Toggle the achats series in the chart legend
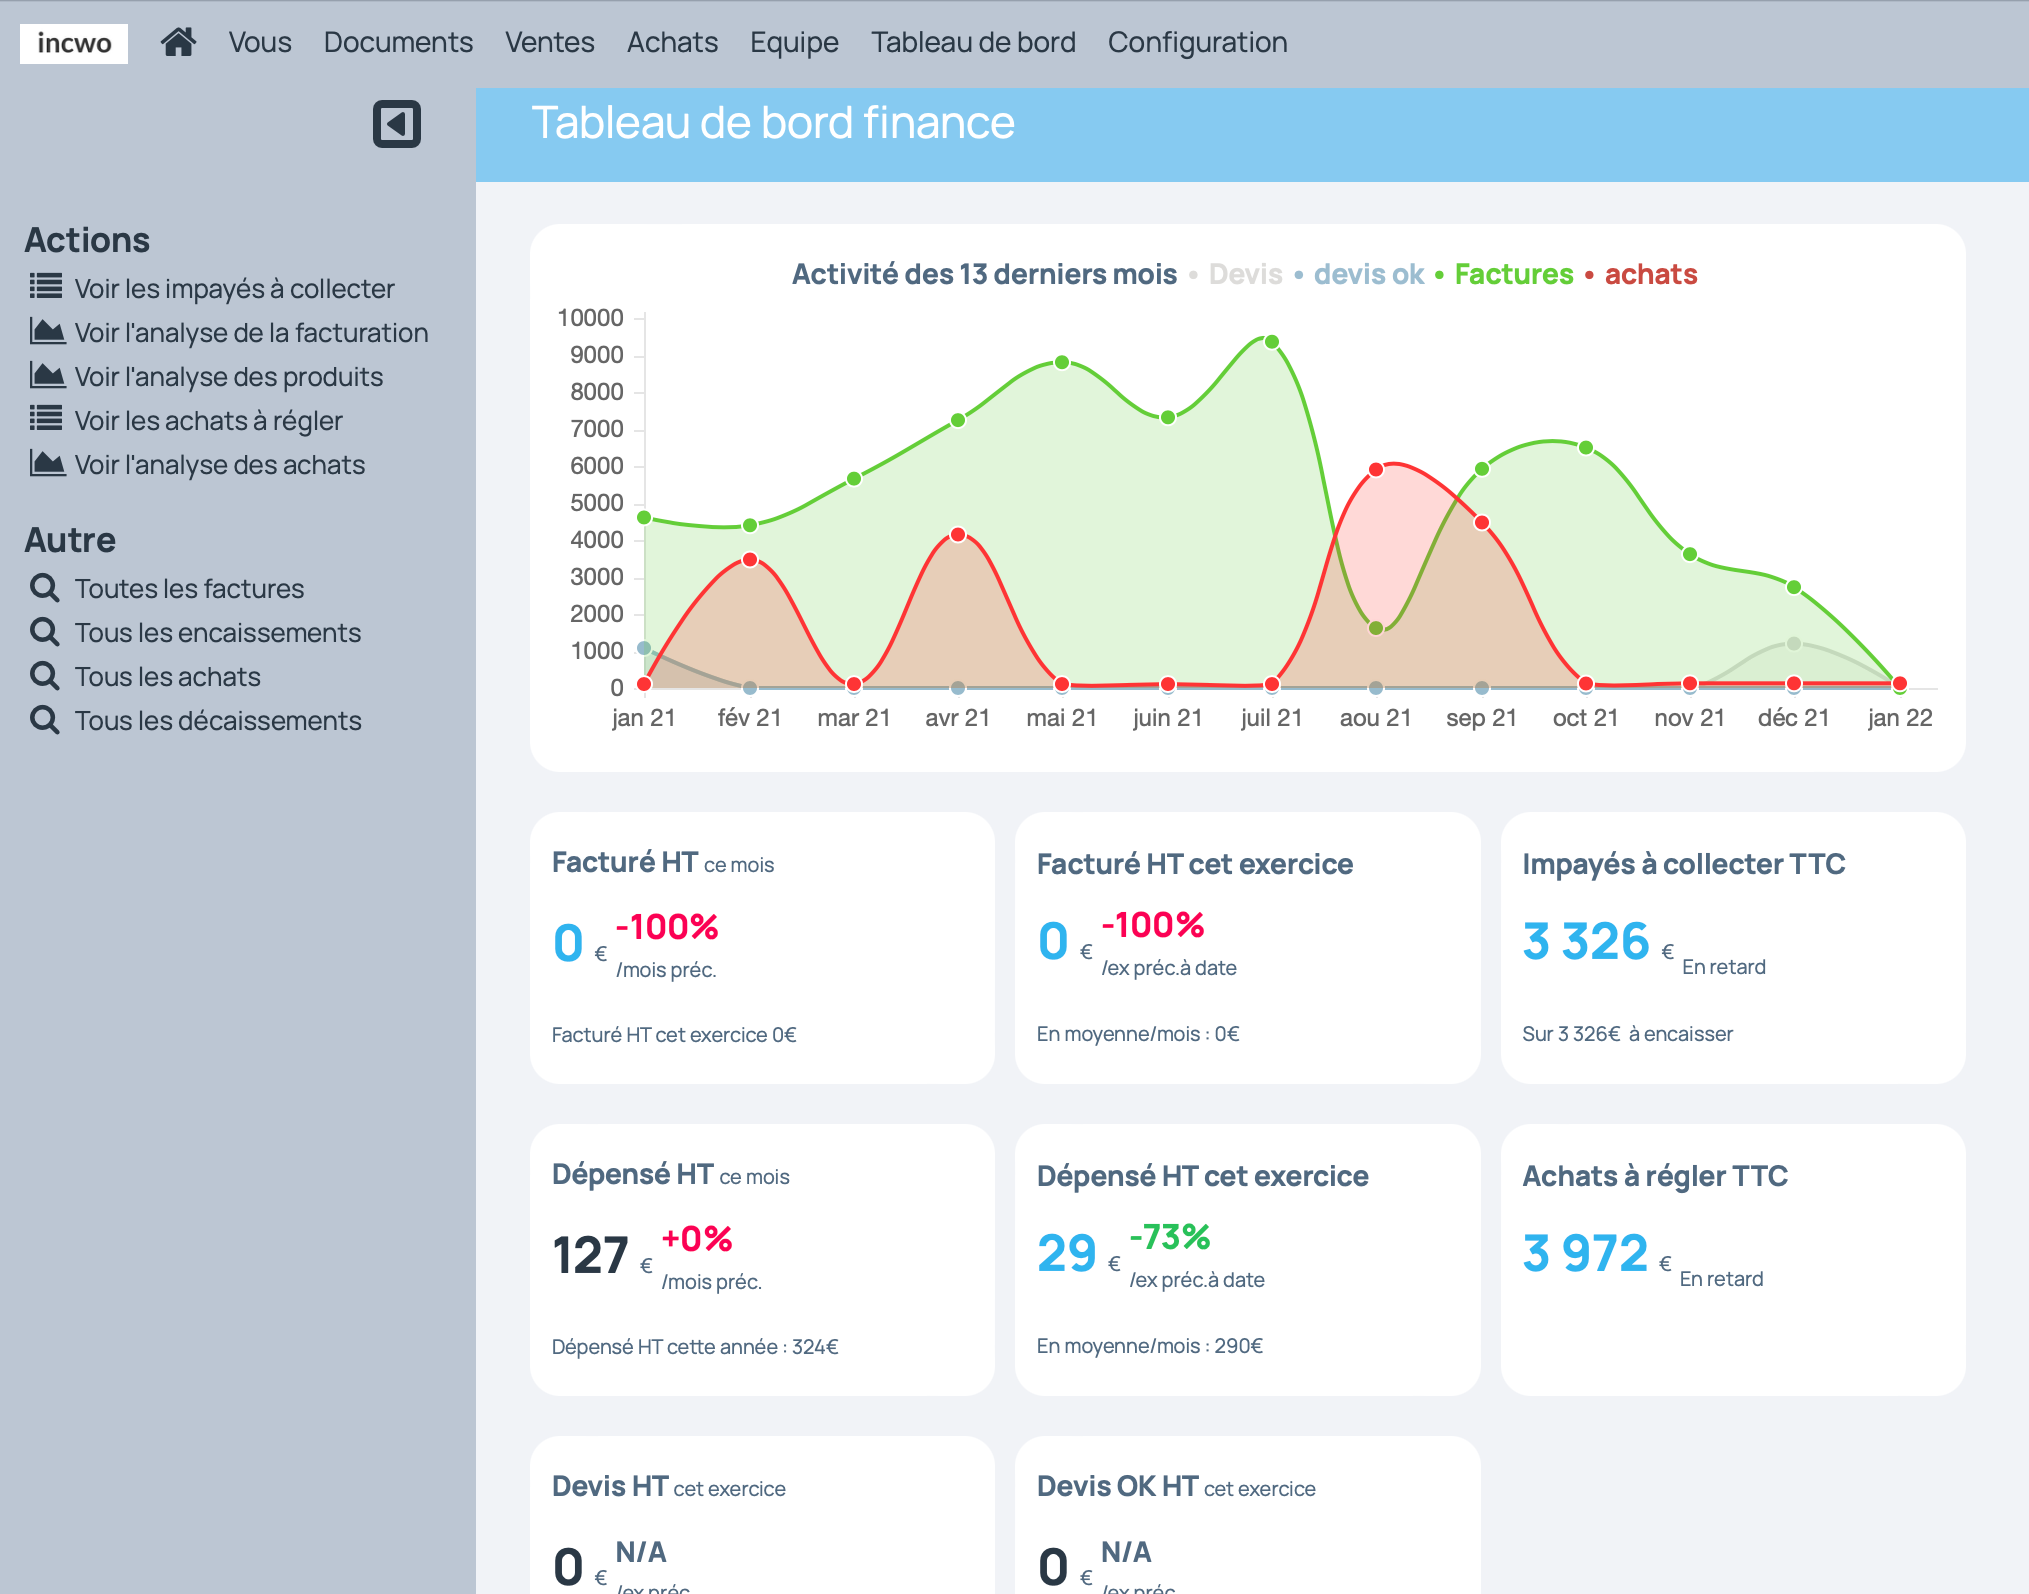Viewport: 2029px width, 1594px height. 1651,273
